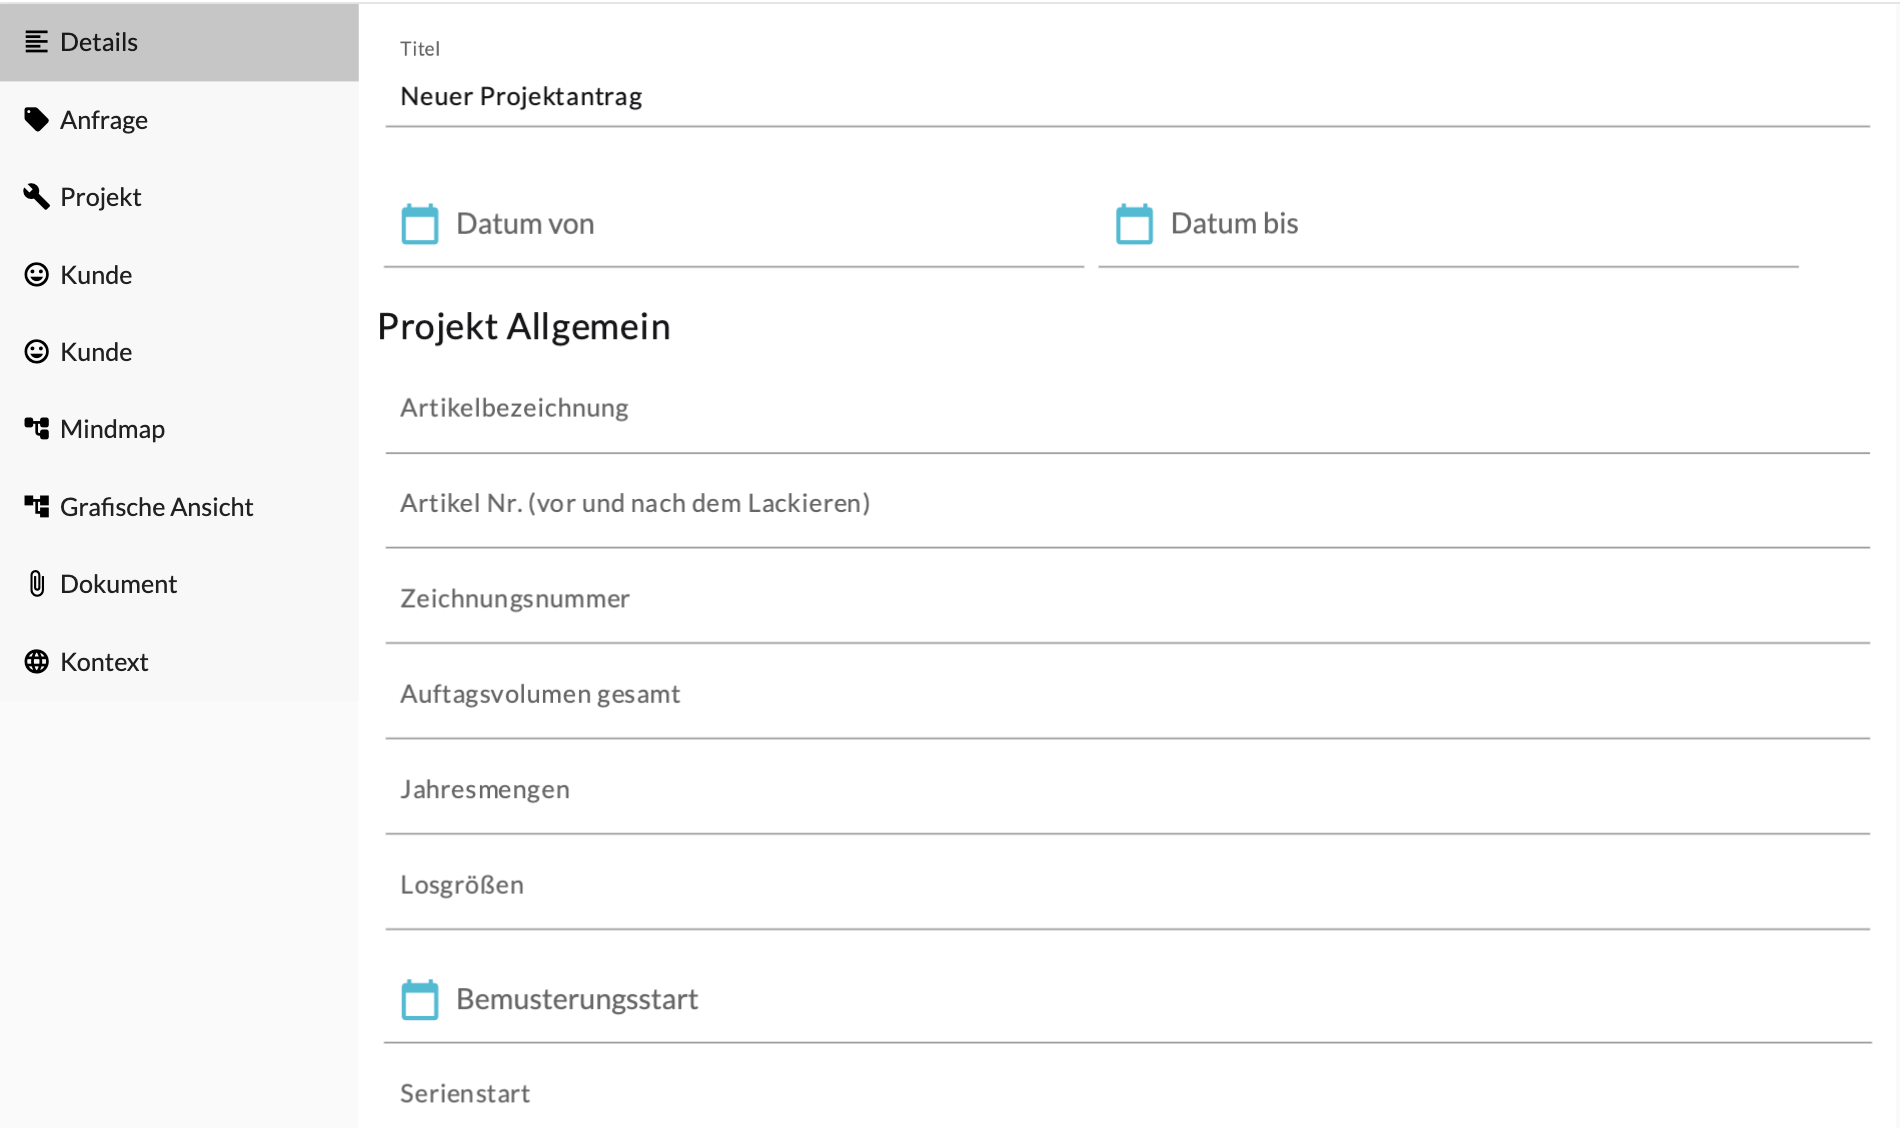Edit the Titel field 'Neuer Projektantrag'
This screenshot has height=1128, width=1900.
(1126, 97)
